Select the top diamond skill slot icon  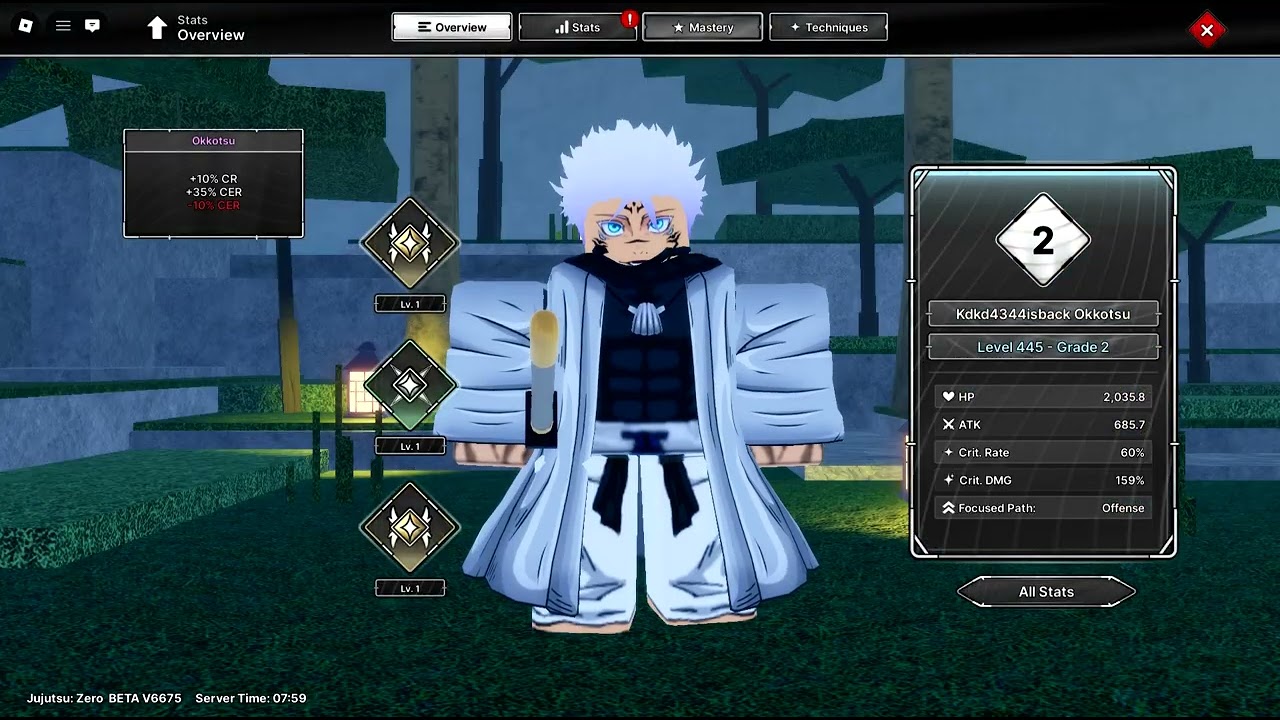[410, 243]
